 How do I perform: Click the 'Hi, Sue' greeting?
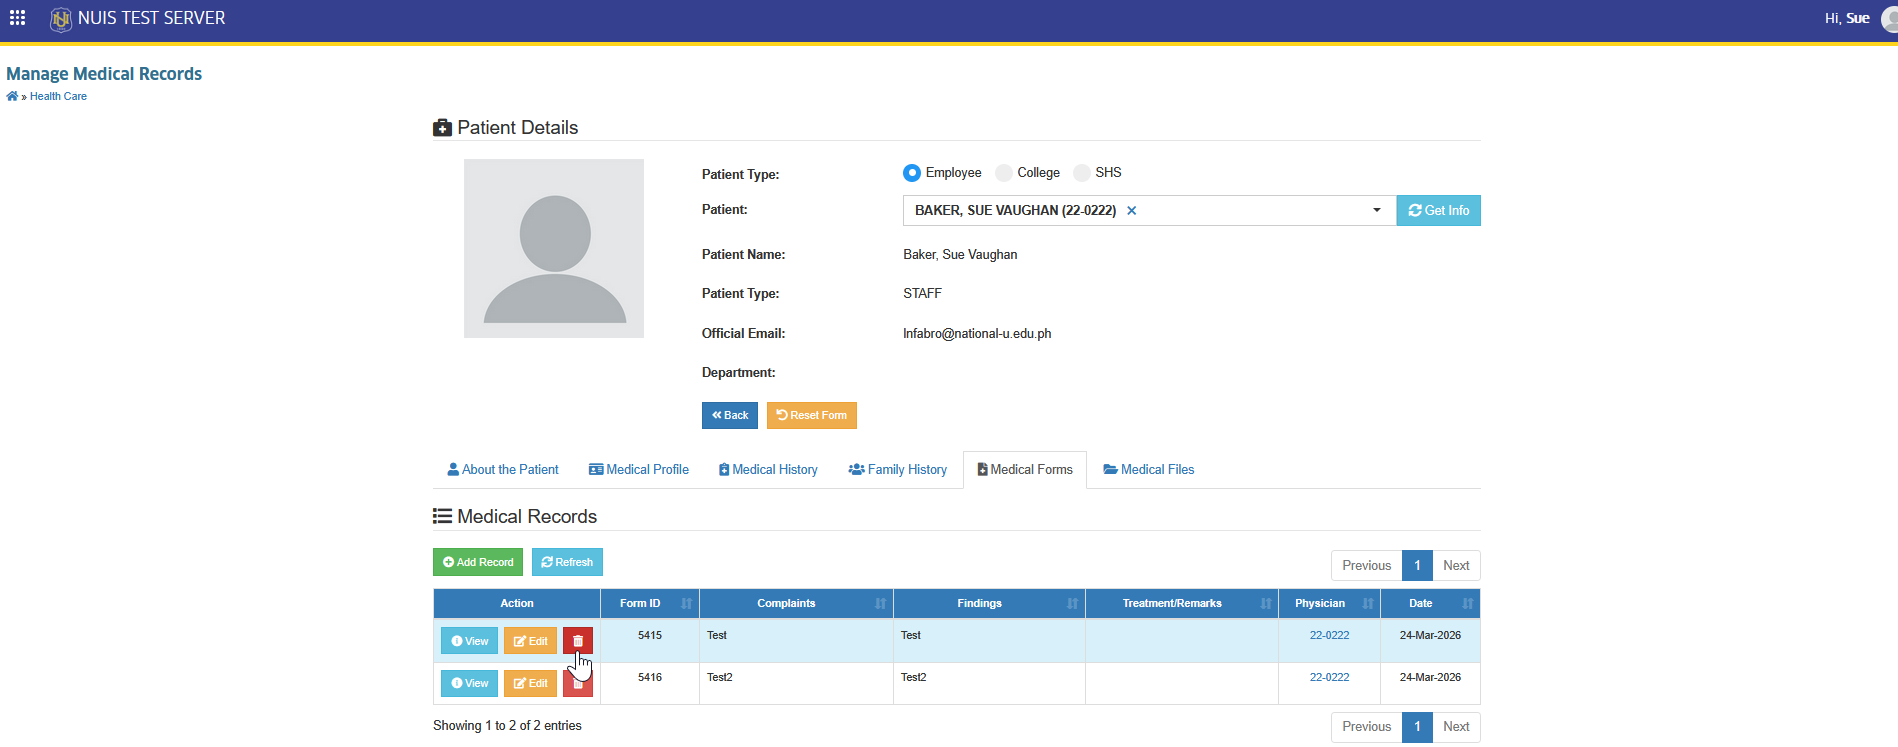point(1847,18)
